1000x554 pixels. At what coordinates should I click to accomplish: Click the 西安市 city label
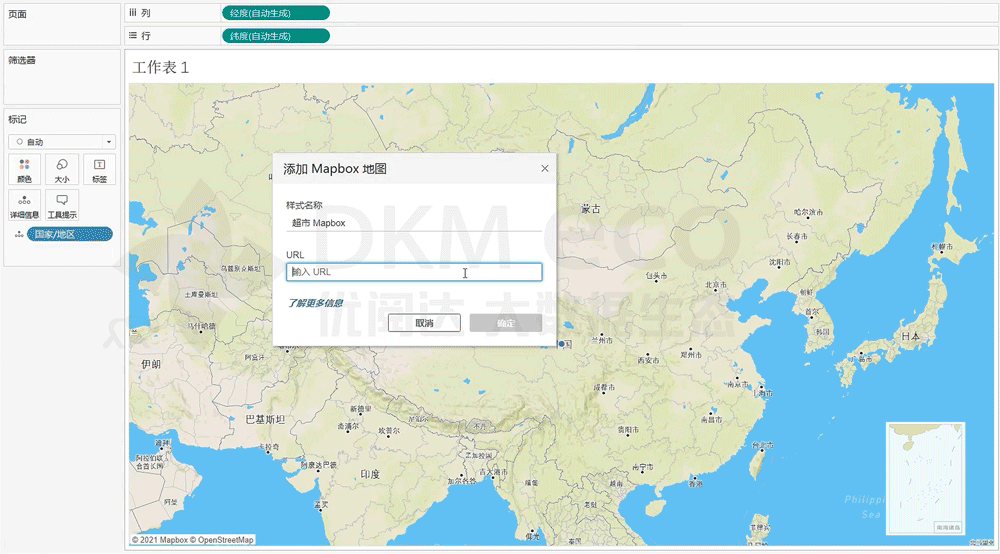click(x=648, y=360)
